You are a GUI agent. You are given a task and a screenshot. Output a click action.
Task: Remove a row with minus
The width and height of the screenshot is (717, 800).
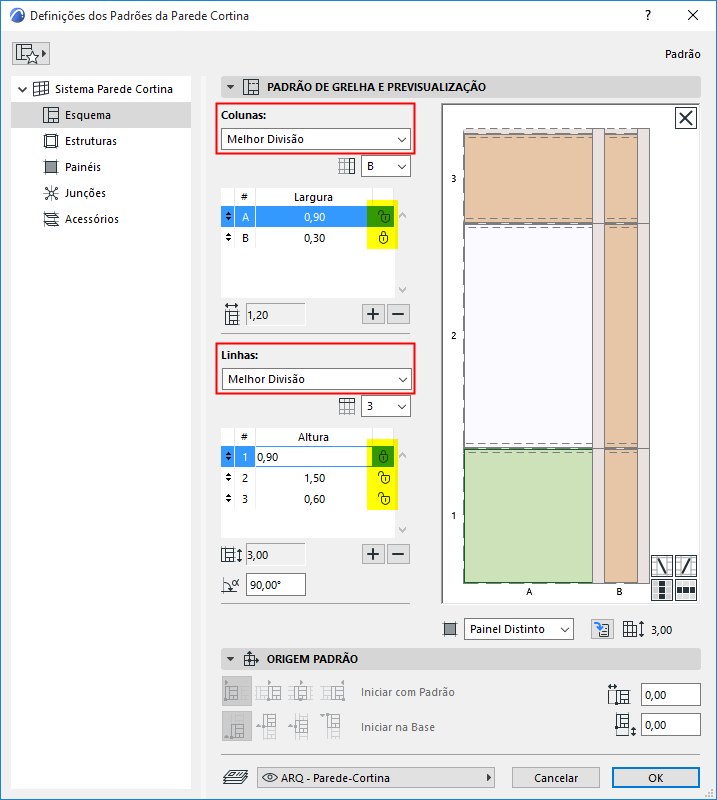[x=398, y=554]
